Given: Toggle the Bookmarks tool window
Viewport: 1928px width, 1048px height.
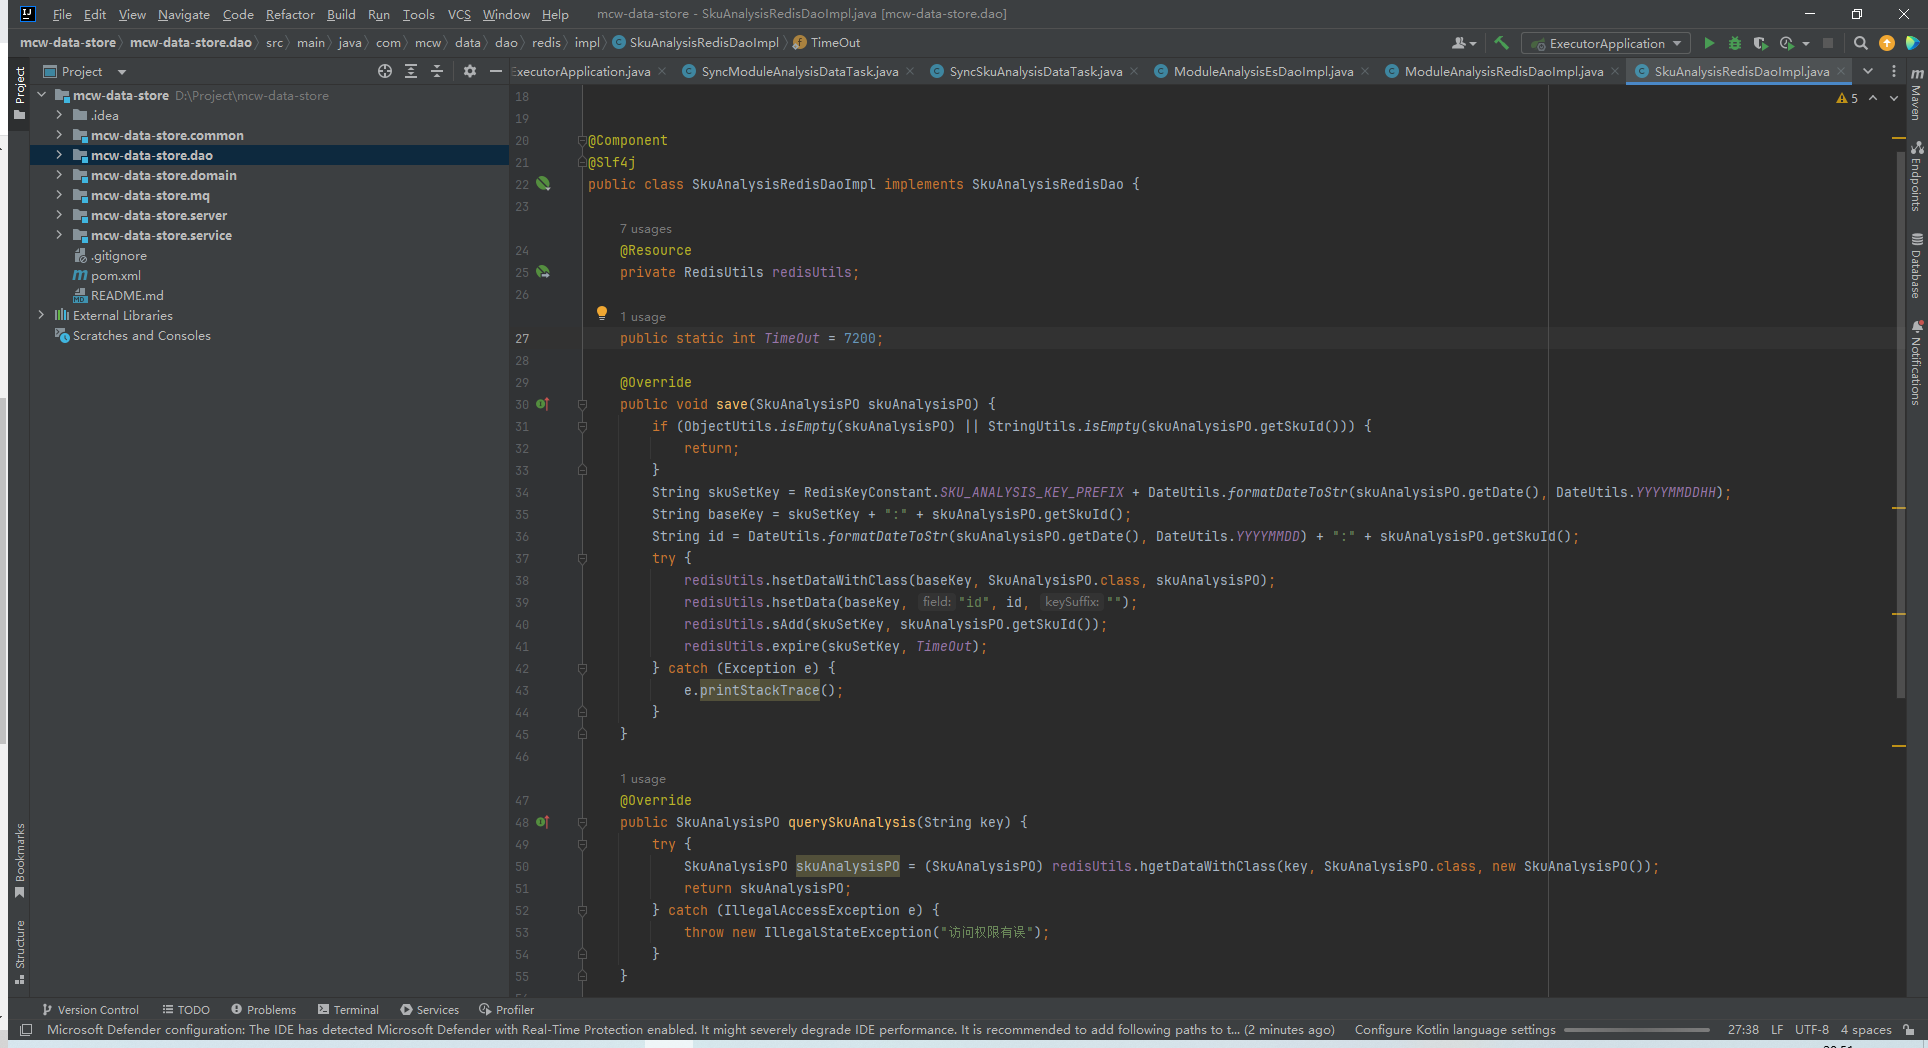Looking at the screenshot, I should 19,860.
